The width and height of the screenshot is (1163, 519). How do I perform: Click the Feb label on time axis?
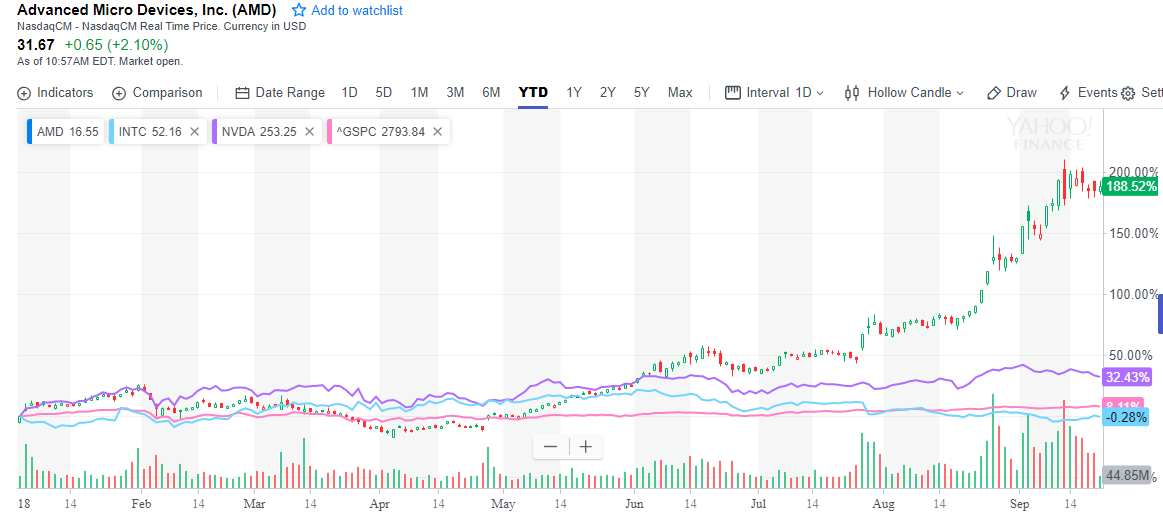click(x=141, y=502)
